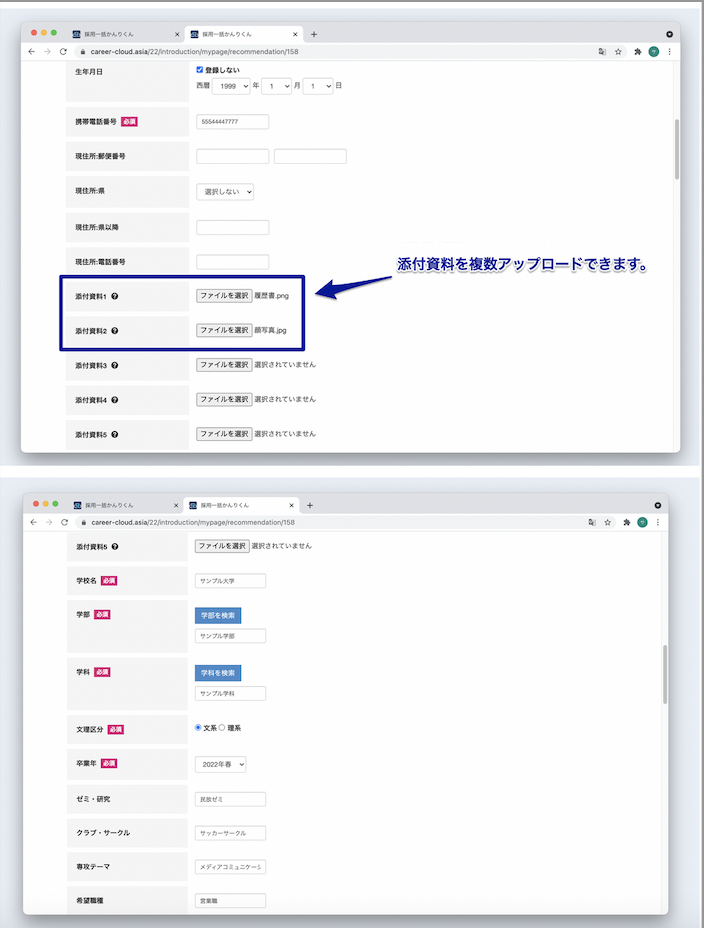Bookmark the page with the star icon in the upper window

pos(619,51)
